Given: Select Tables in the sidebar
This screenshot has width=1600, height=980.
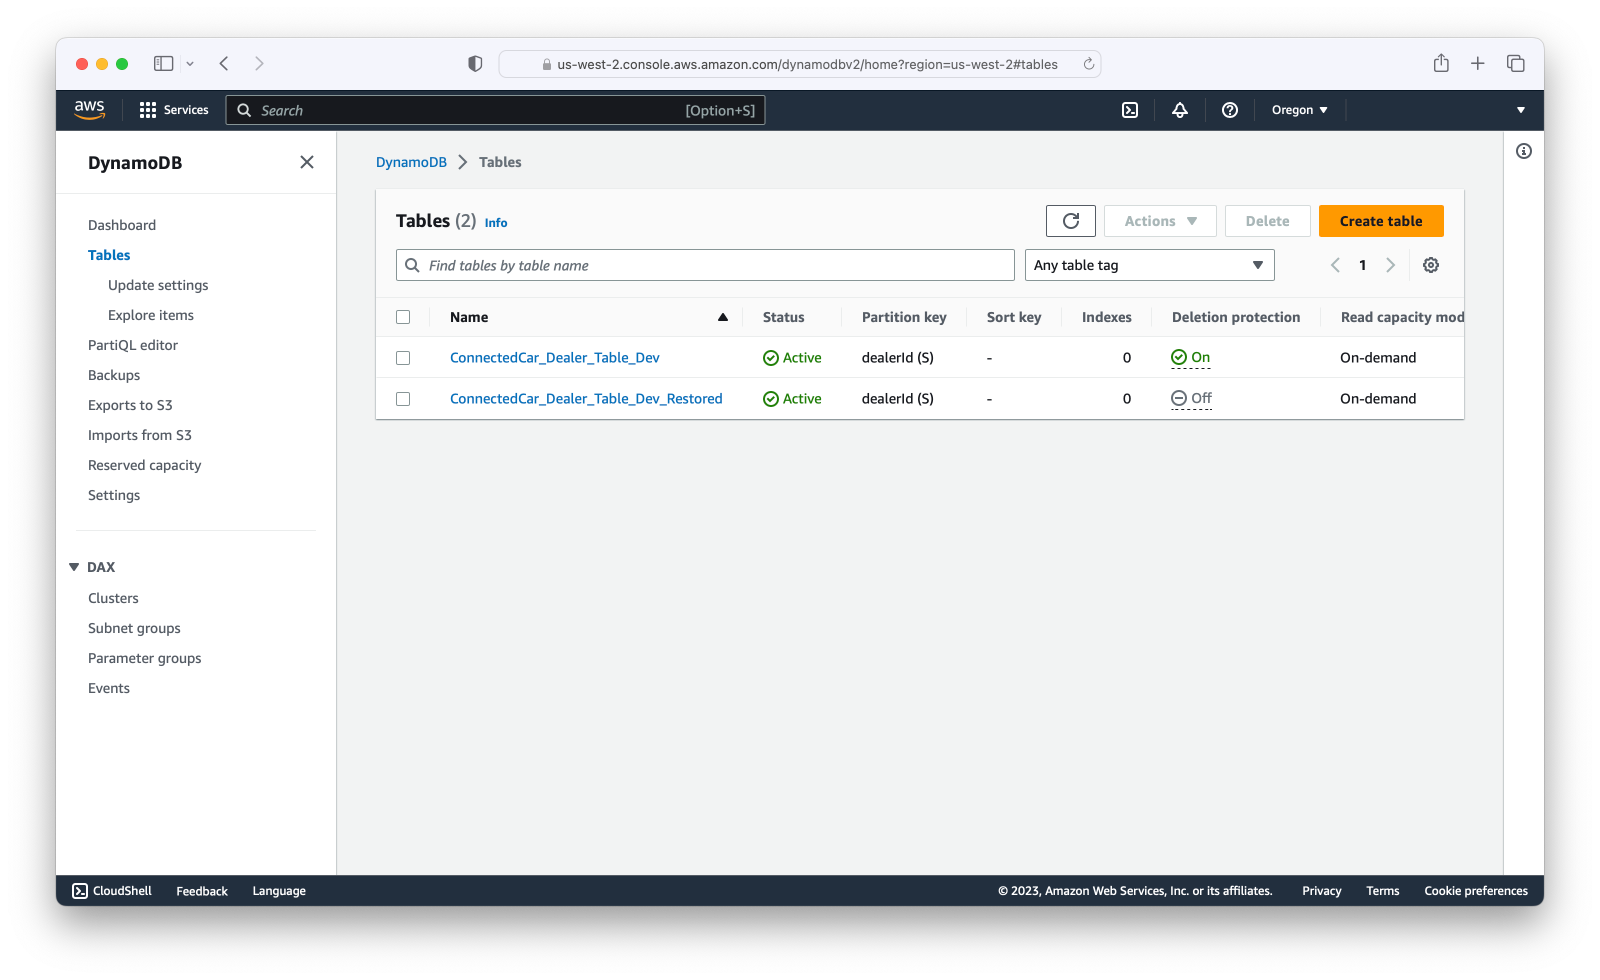Looking at the screenshot, I should pyautogui.click(x=109, y=255).
